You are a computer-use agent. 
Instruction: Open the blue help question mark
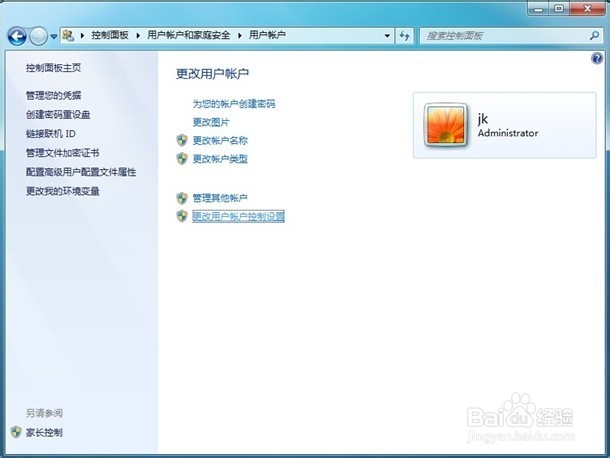(x=597, y=59)
